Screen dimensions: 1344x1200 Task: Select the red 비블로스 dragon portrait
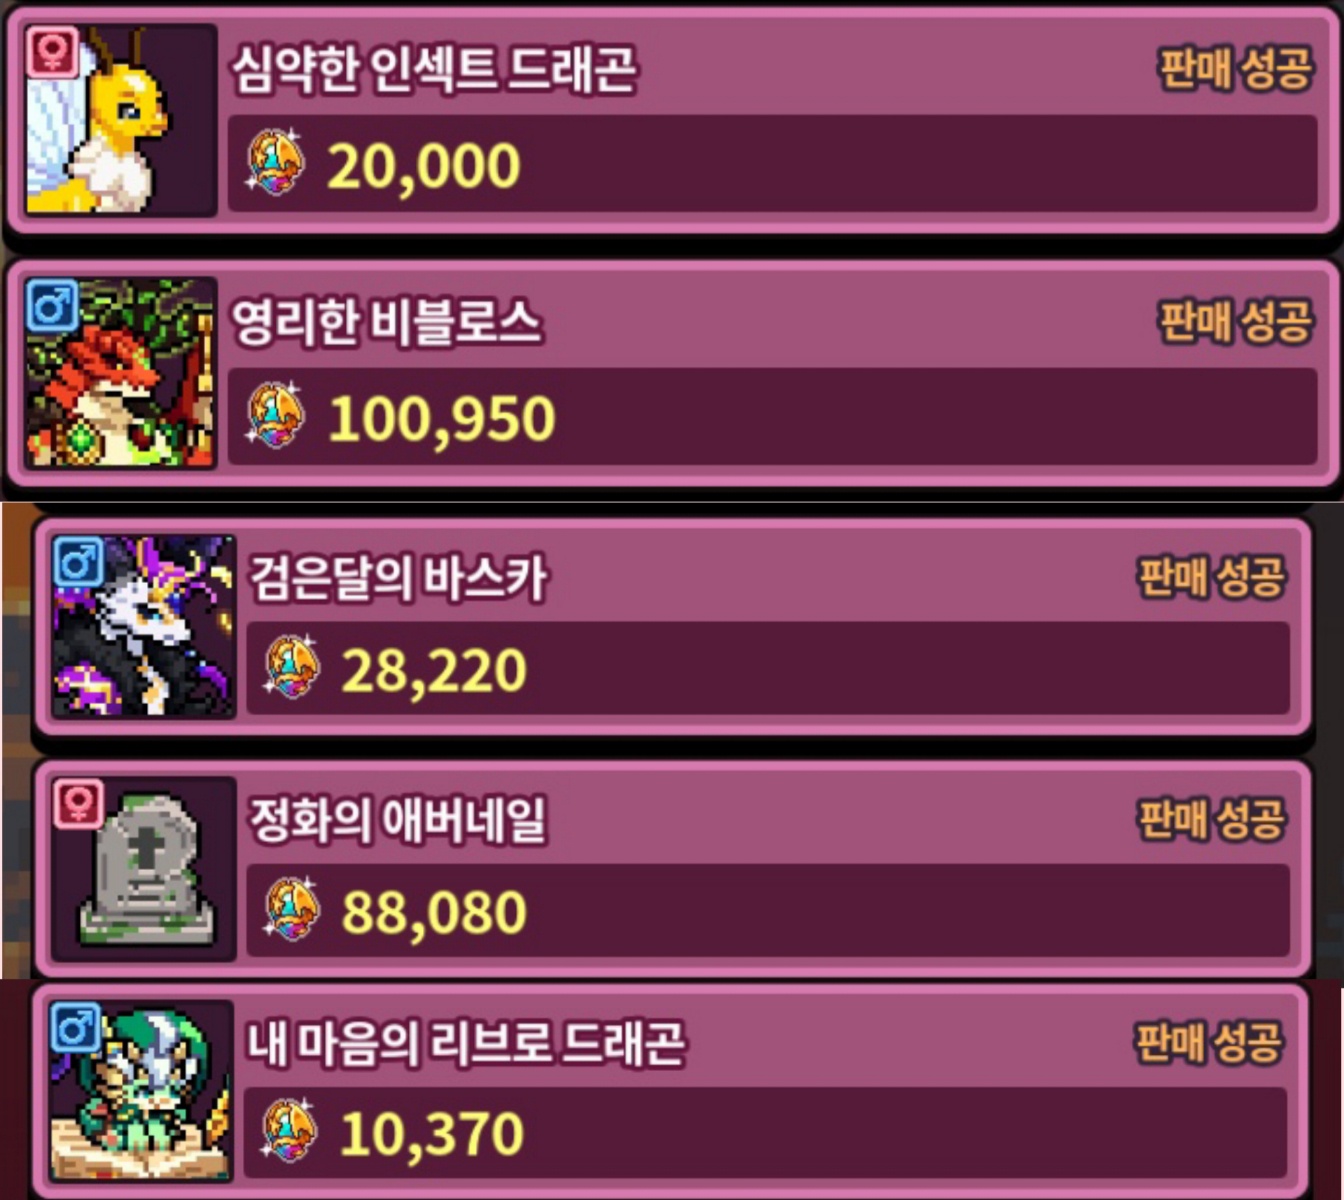(120, 373)
